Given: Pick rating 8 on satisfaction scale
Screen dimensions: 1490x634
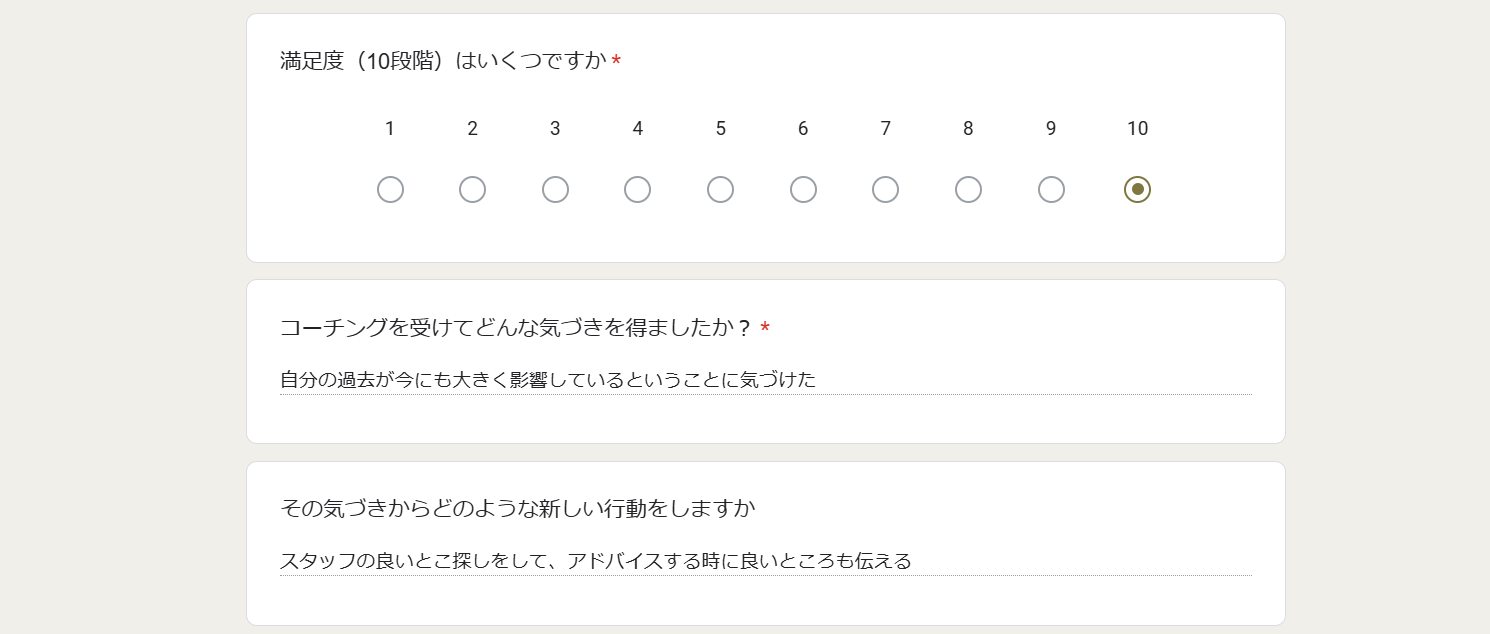Looking at the screenshot, I should point(968,189).
